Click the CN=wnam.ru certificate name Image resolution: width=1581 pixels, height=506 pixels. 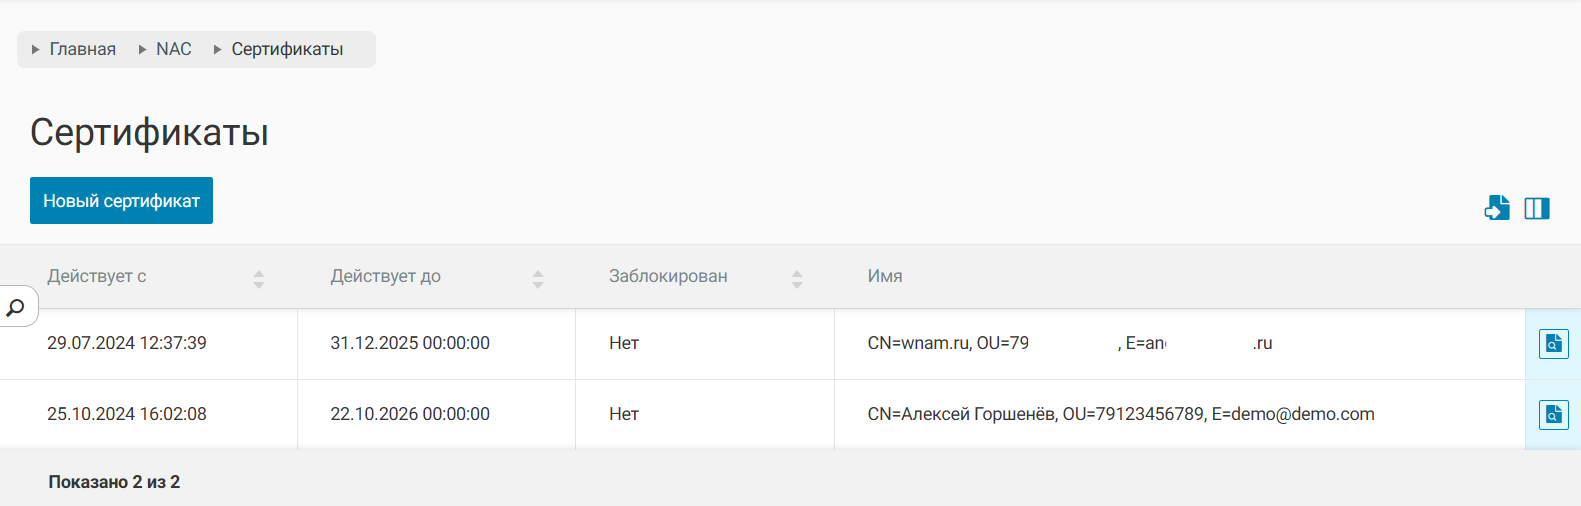(x=947, y=343)
